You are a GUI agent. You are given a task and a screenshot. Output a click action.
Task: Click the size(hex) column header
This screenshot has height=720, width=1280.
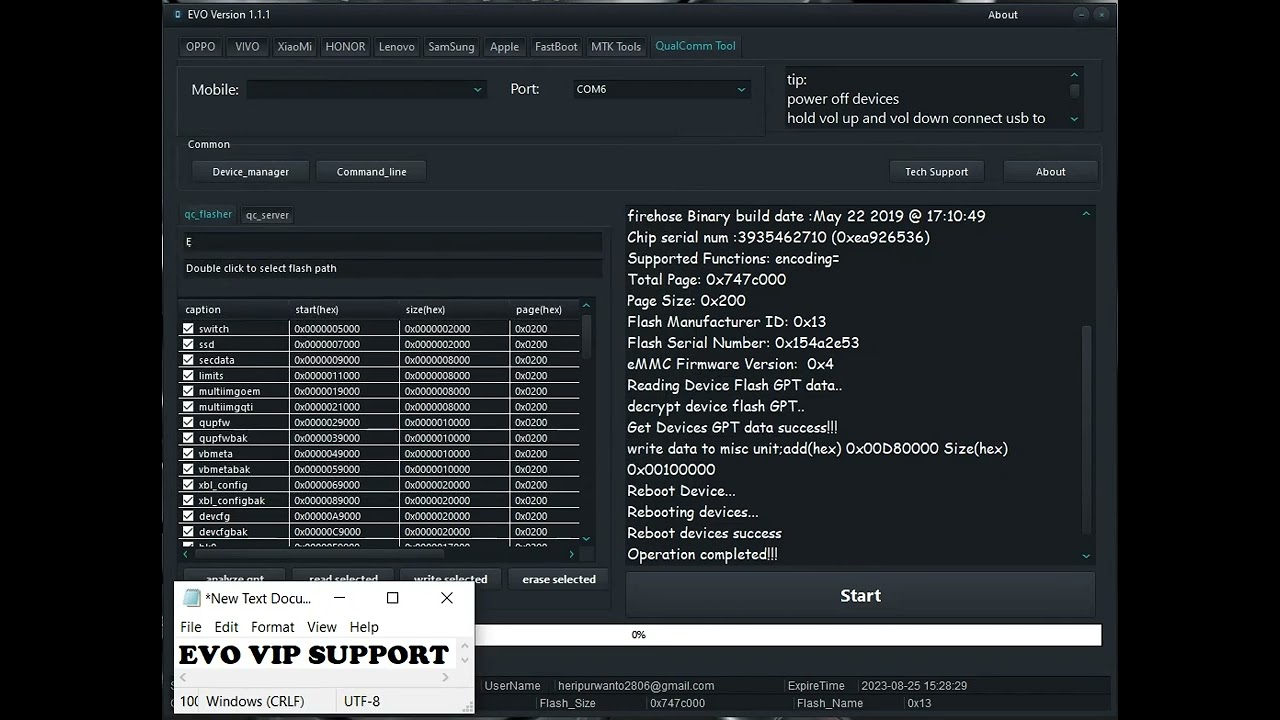click(x=454, y=310)
